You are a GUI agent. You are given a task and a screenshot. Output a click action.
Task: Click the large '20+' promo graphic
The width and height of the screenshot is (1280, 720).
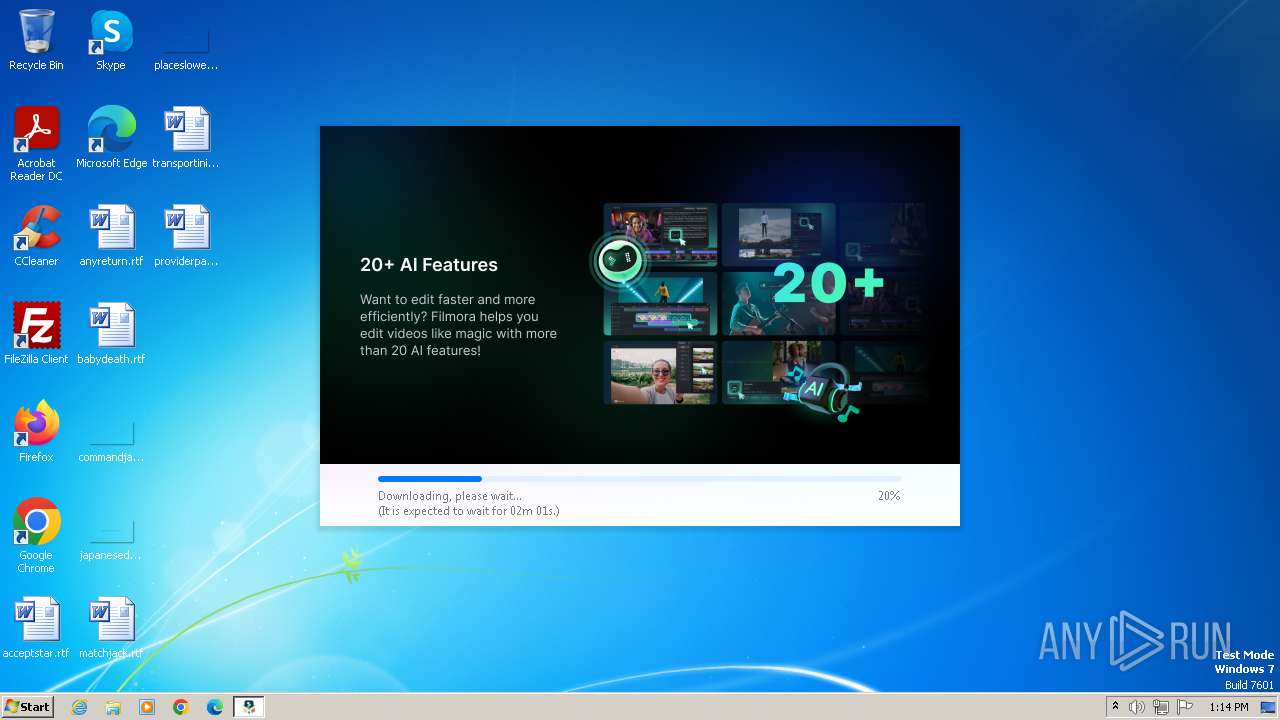coord(829,283)
